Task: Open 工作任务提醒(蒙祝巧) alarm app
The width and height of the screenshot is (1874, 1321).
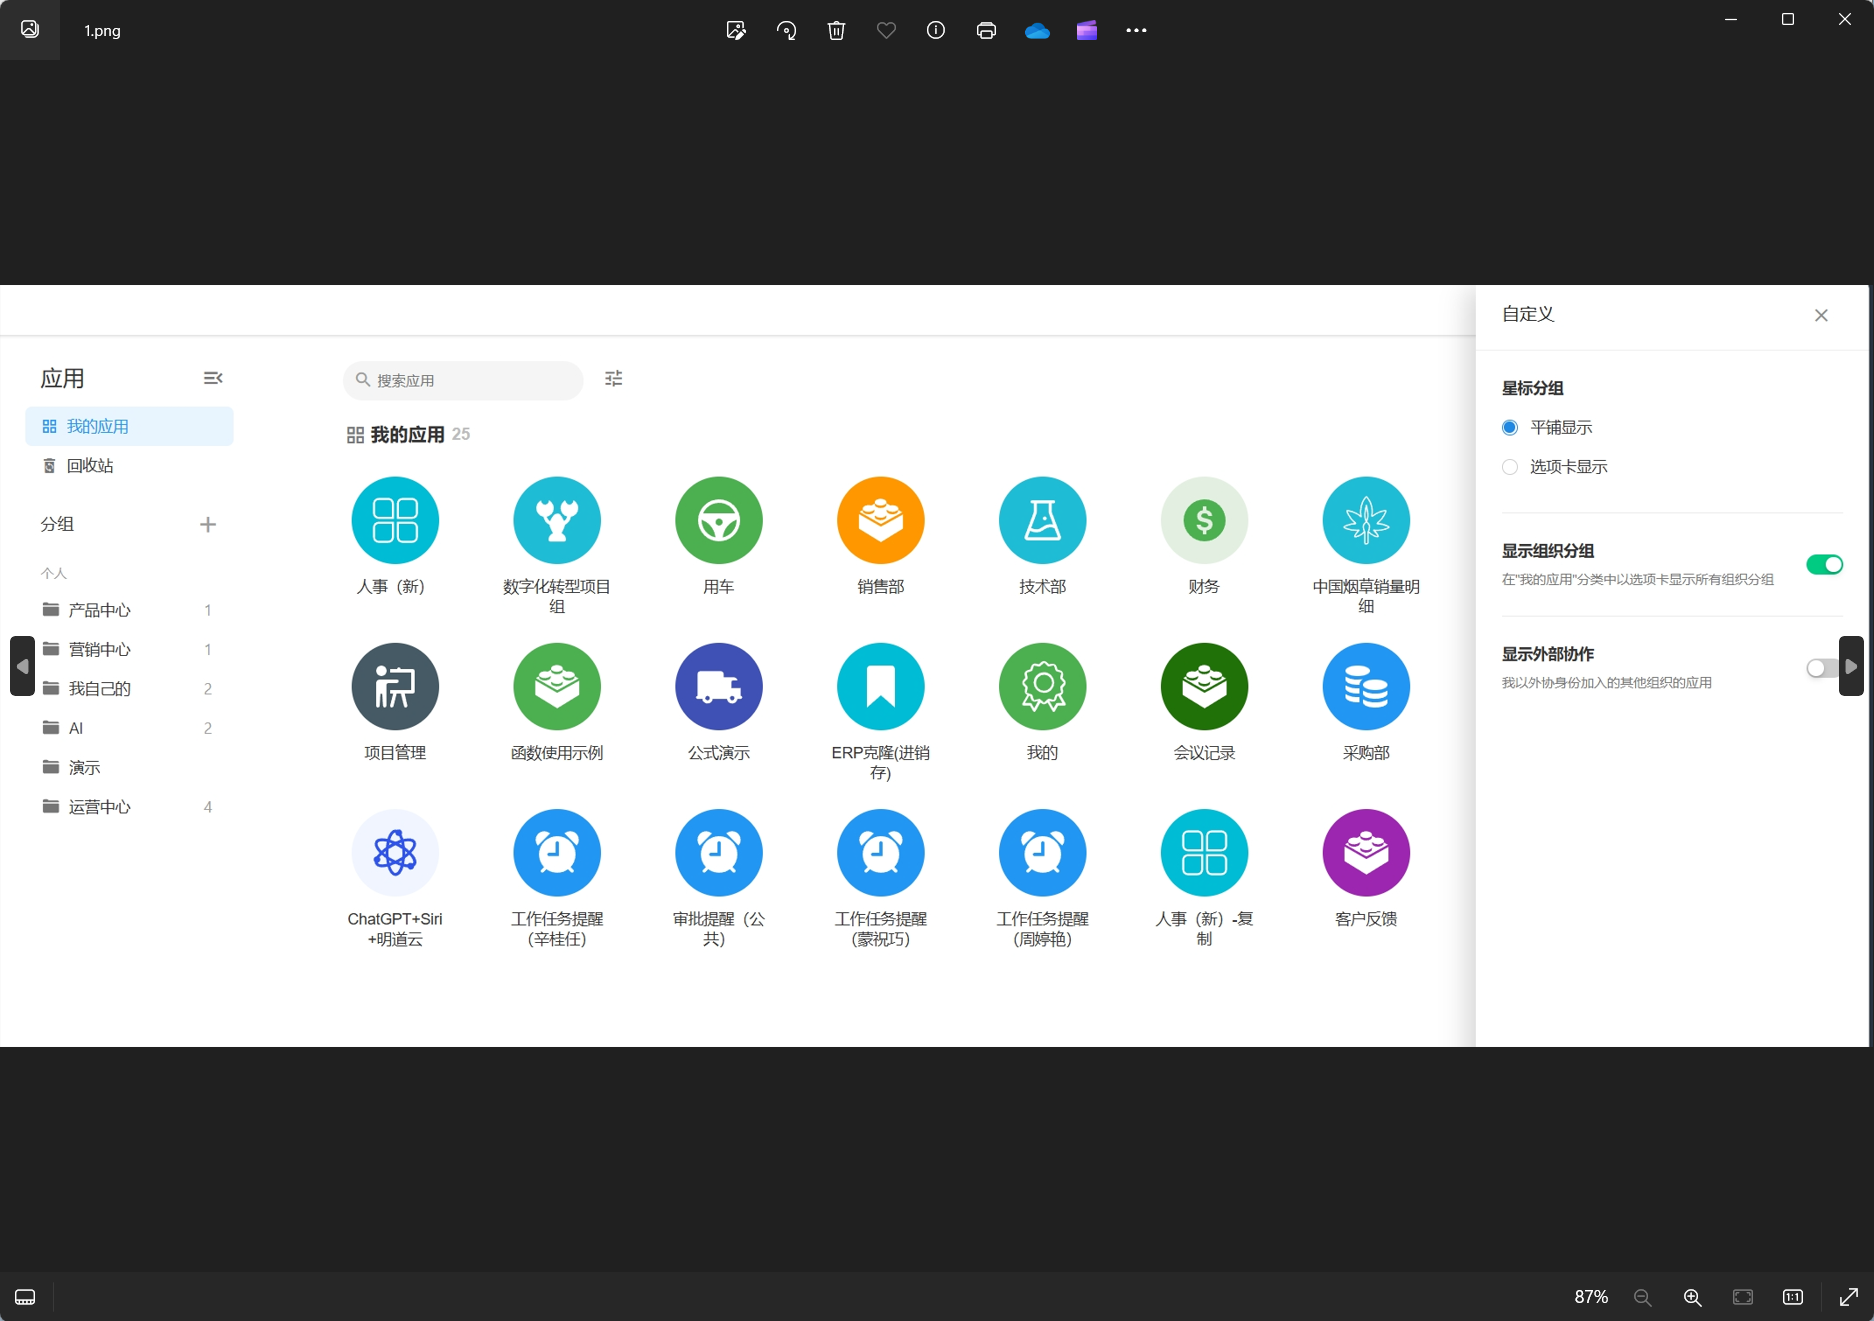Action: coord(881,852)
